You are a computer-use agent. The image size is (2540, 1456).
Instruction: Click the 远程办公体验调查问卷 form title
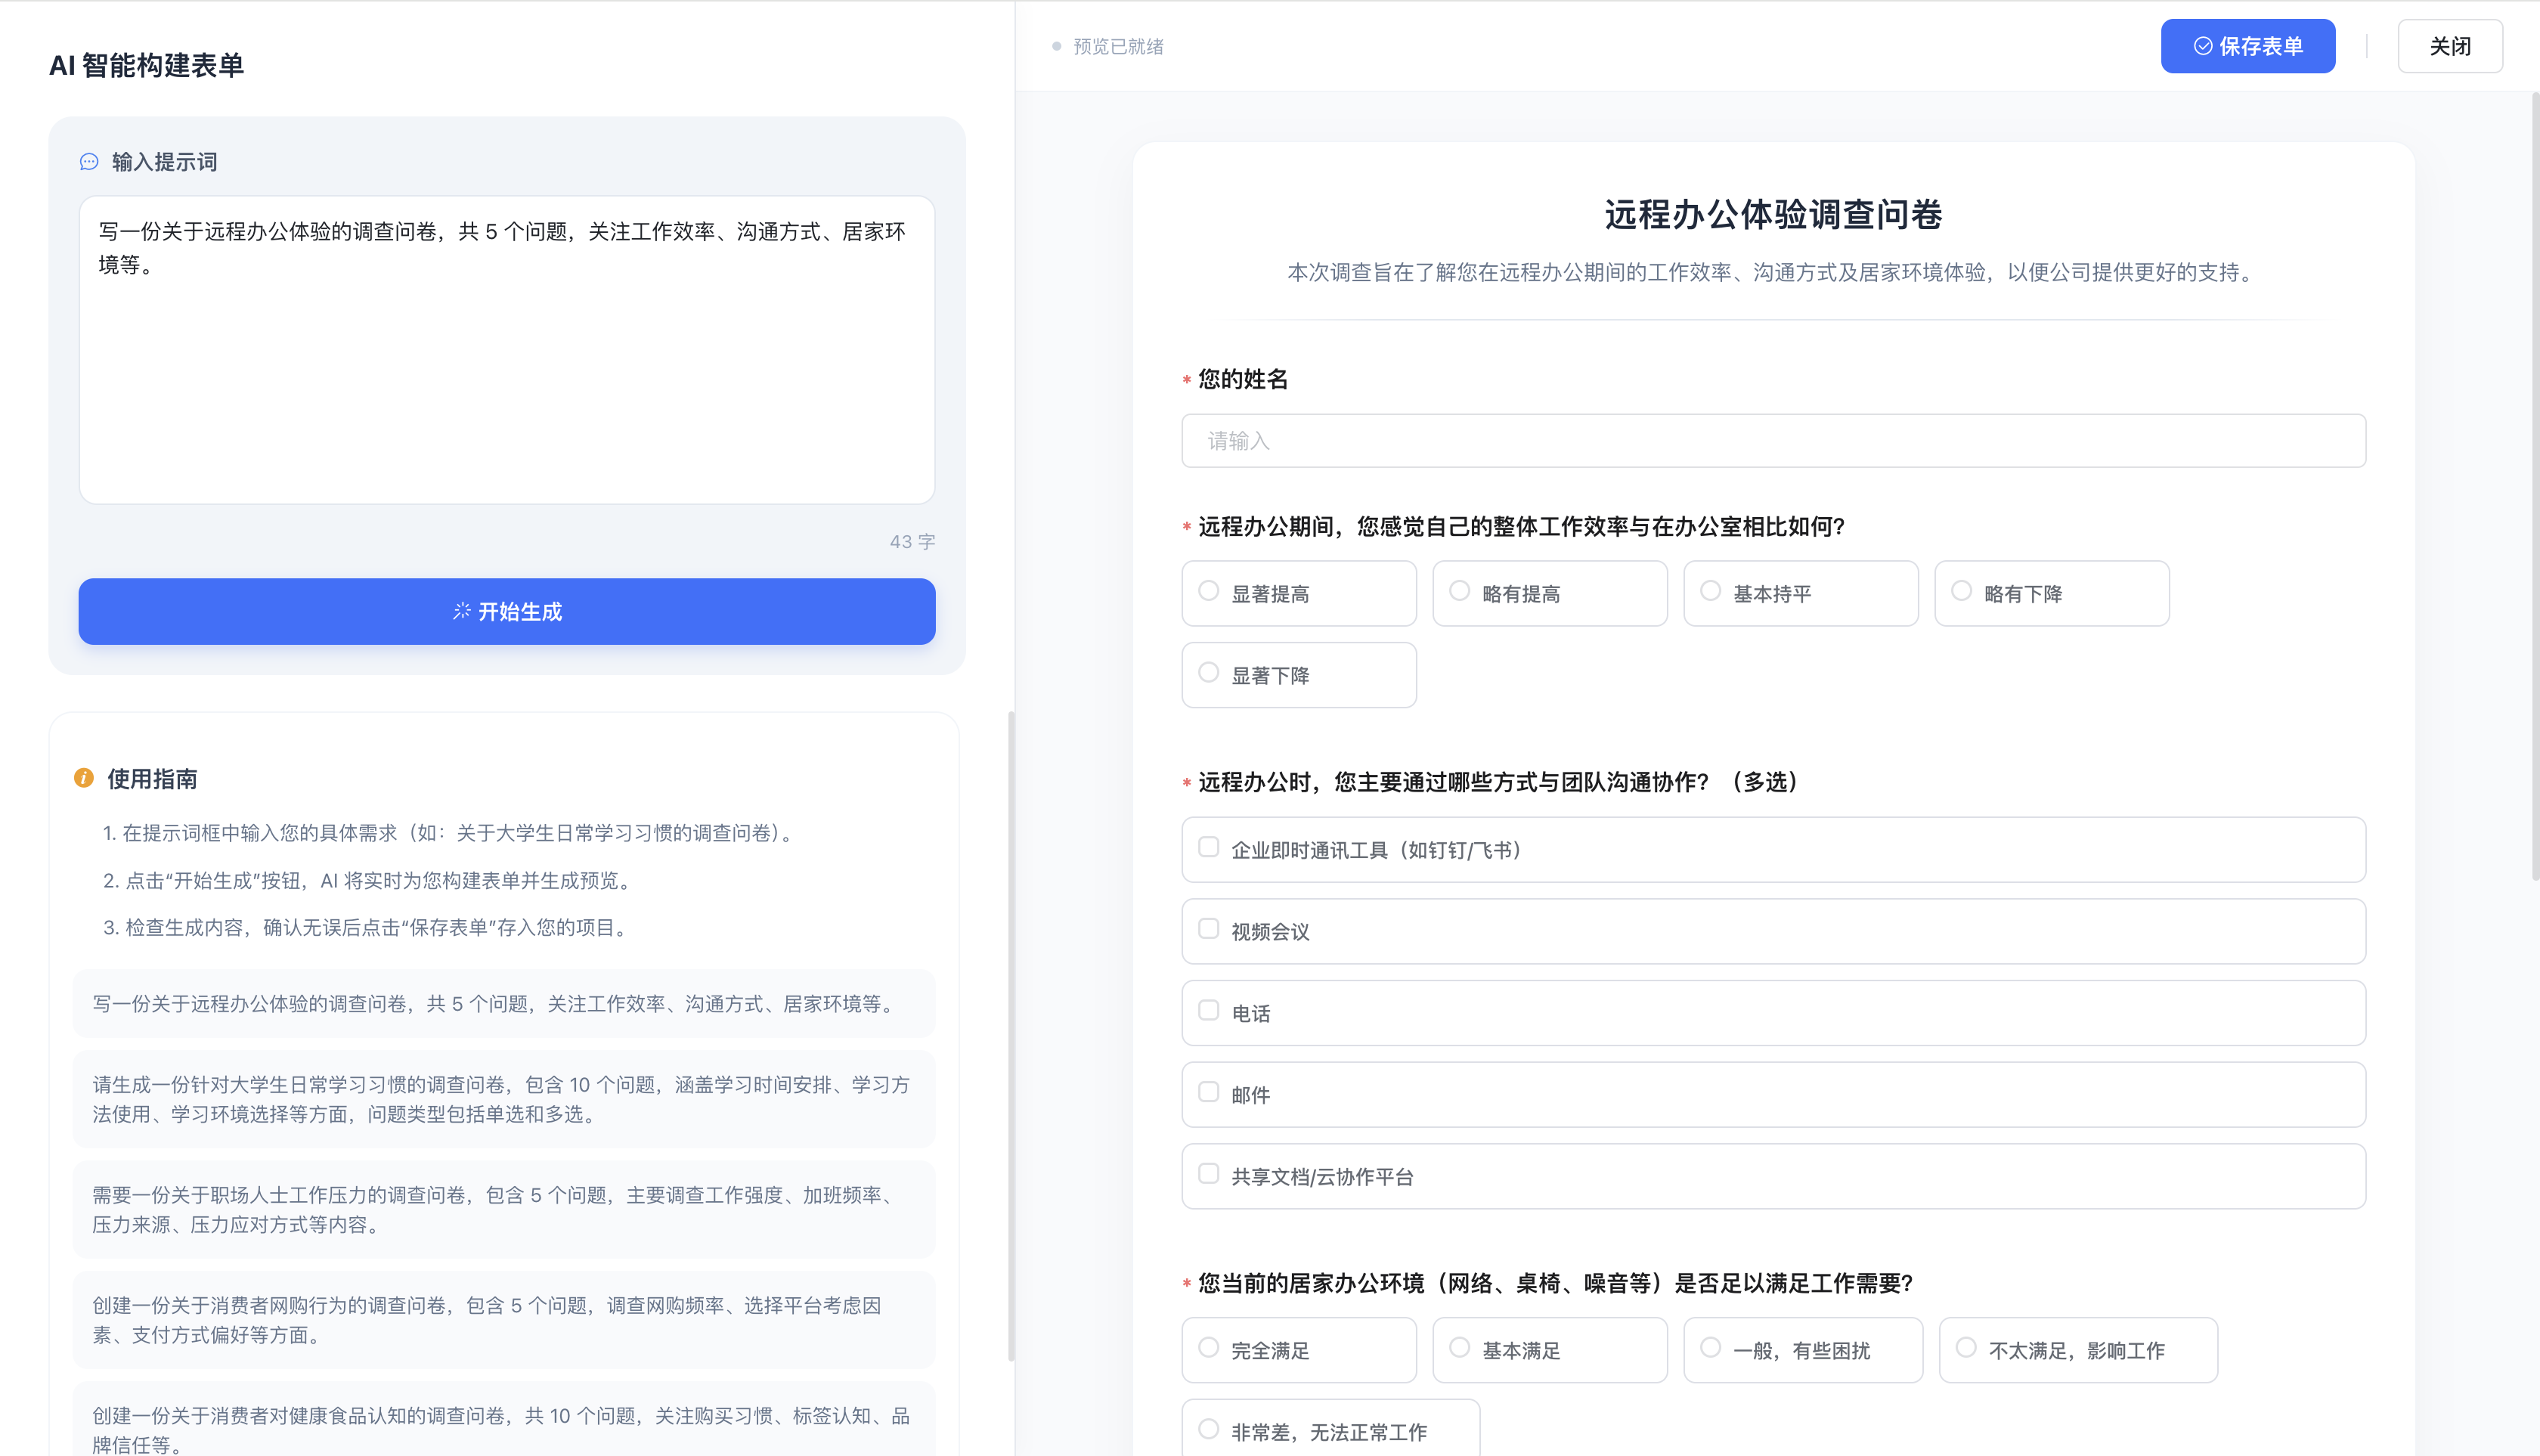(1773, 214)
